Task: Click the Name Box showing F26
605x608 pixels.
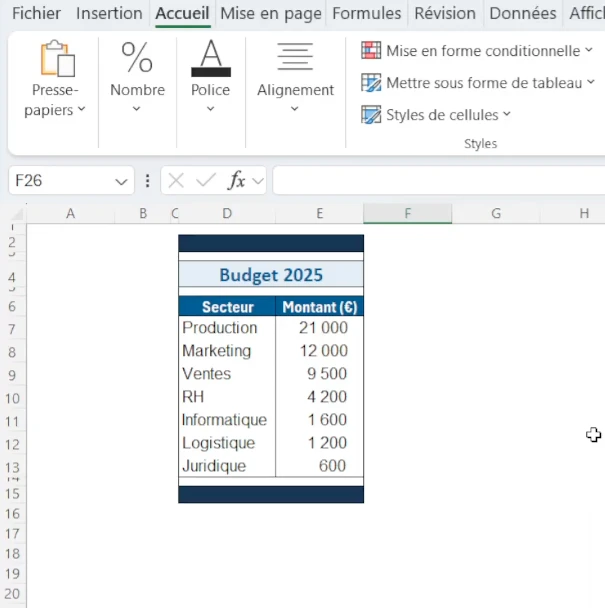Action: [x=71, y=180]
